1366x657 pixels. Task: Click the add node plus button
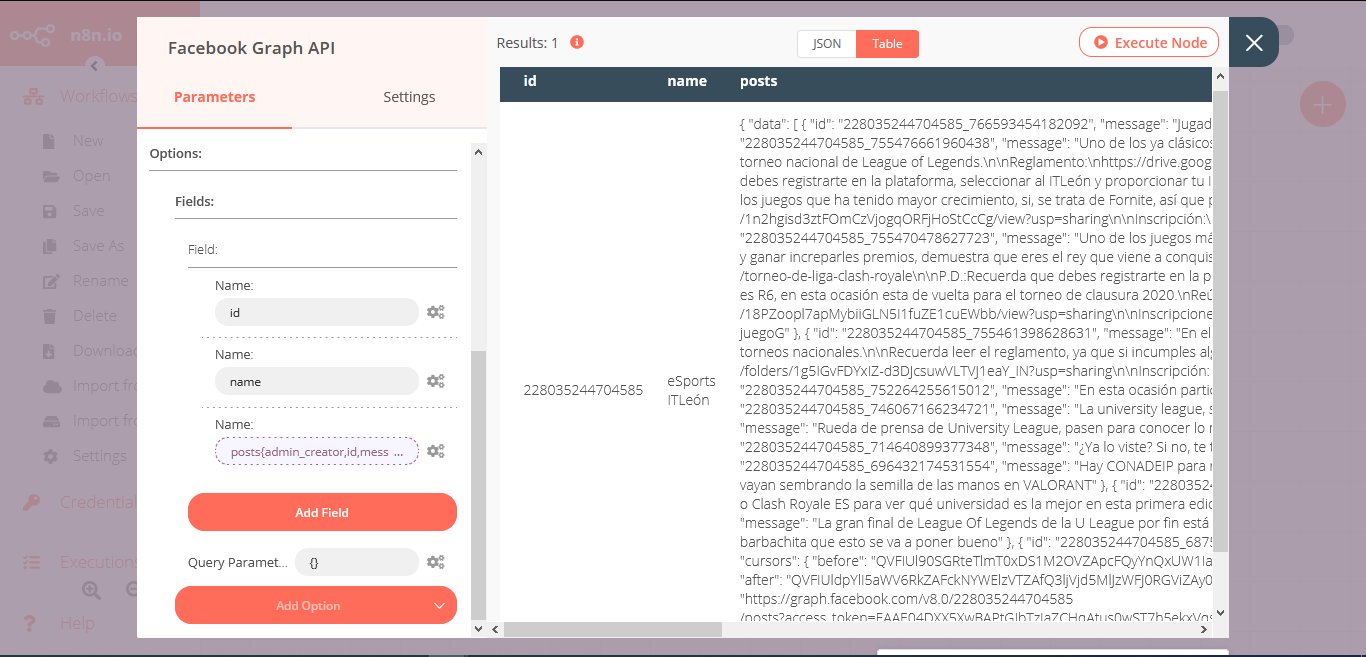[1322, 105]
